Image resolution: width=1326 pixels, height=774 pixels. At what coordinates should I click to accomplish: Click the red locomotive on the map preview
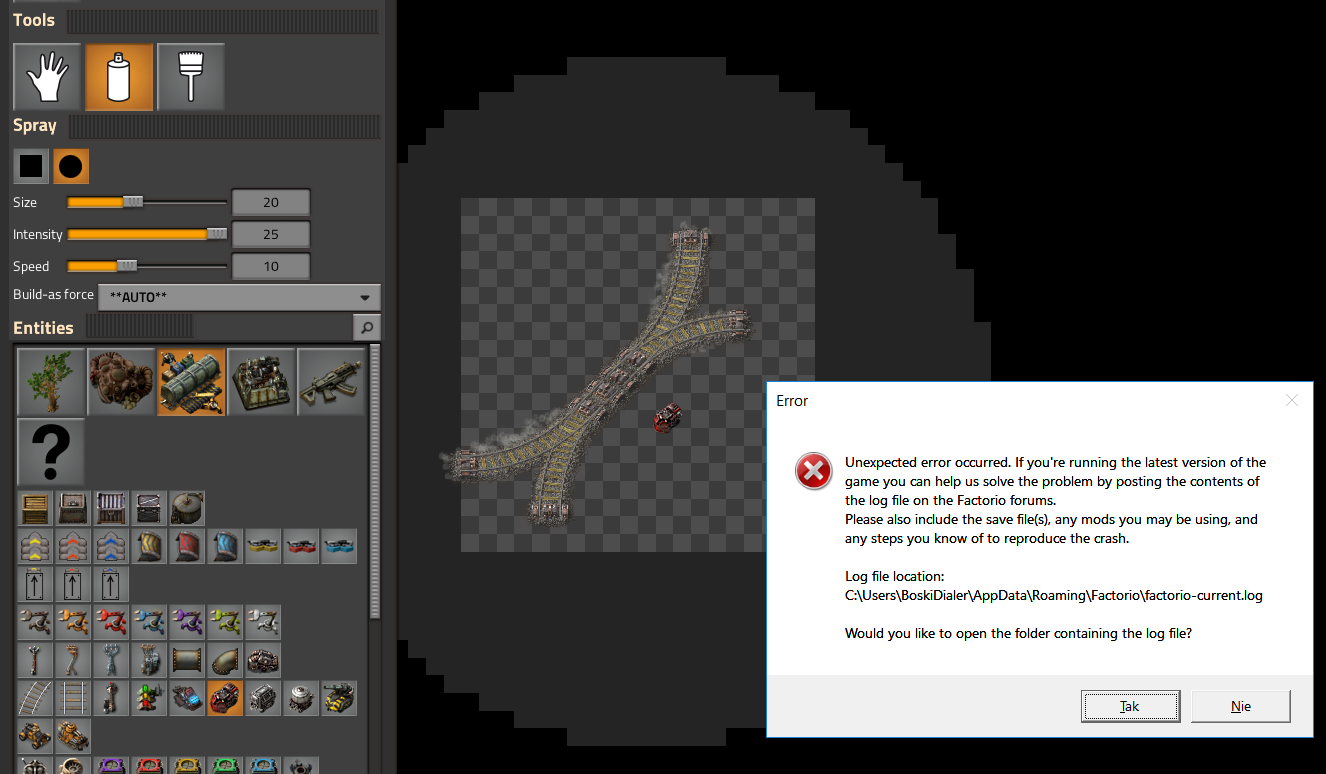(668, 418)
